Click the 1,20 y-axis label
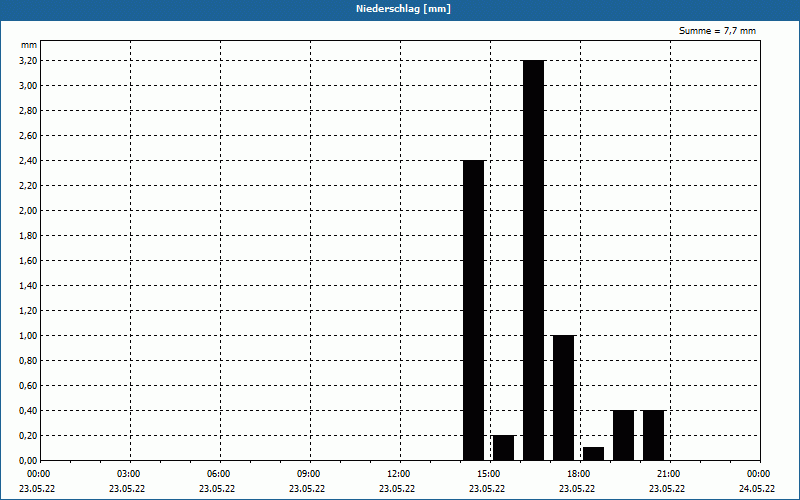 [x=28, y=311]
